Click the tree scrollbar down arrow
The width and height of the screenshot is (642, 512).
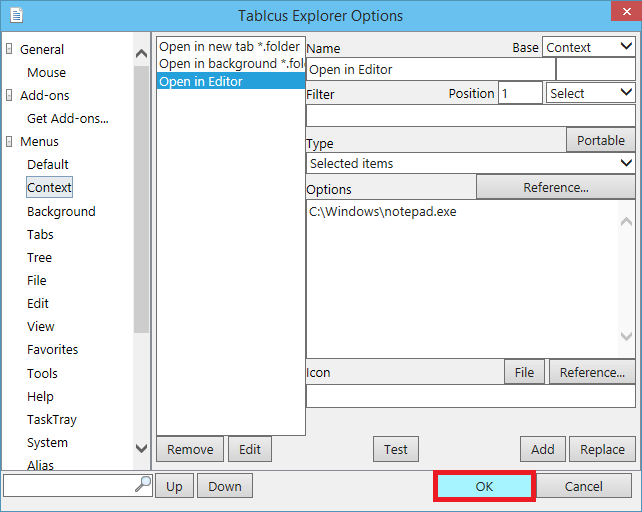(x=141, y=448)
